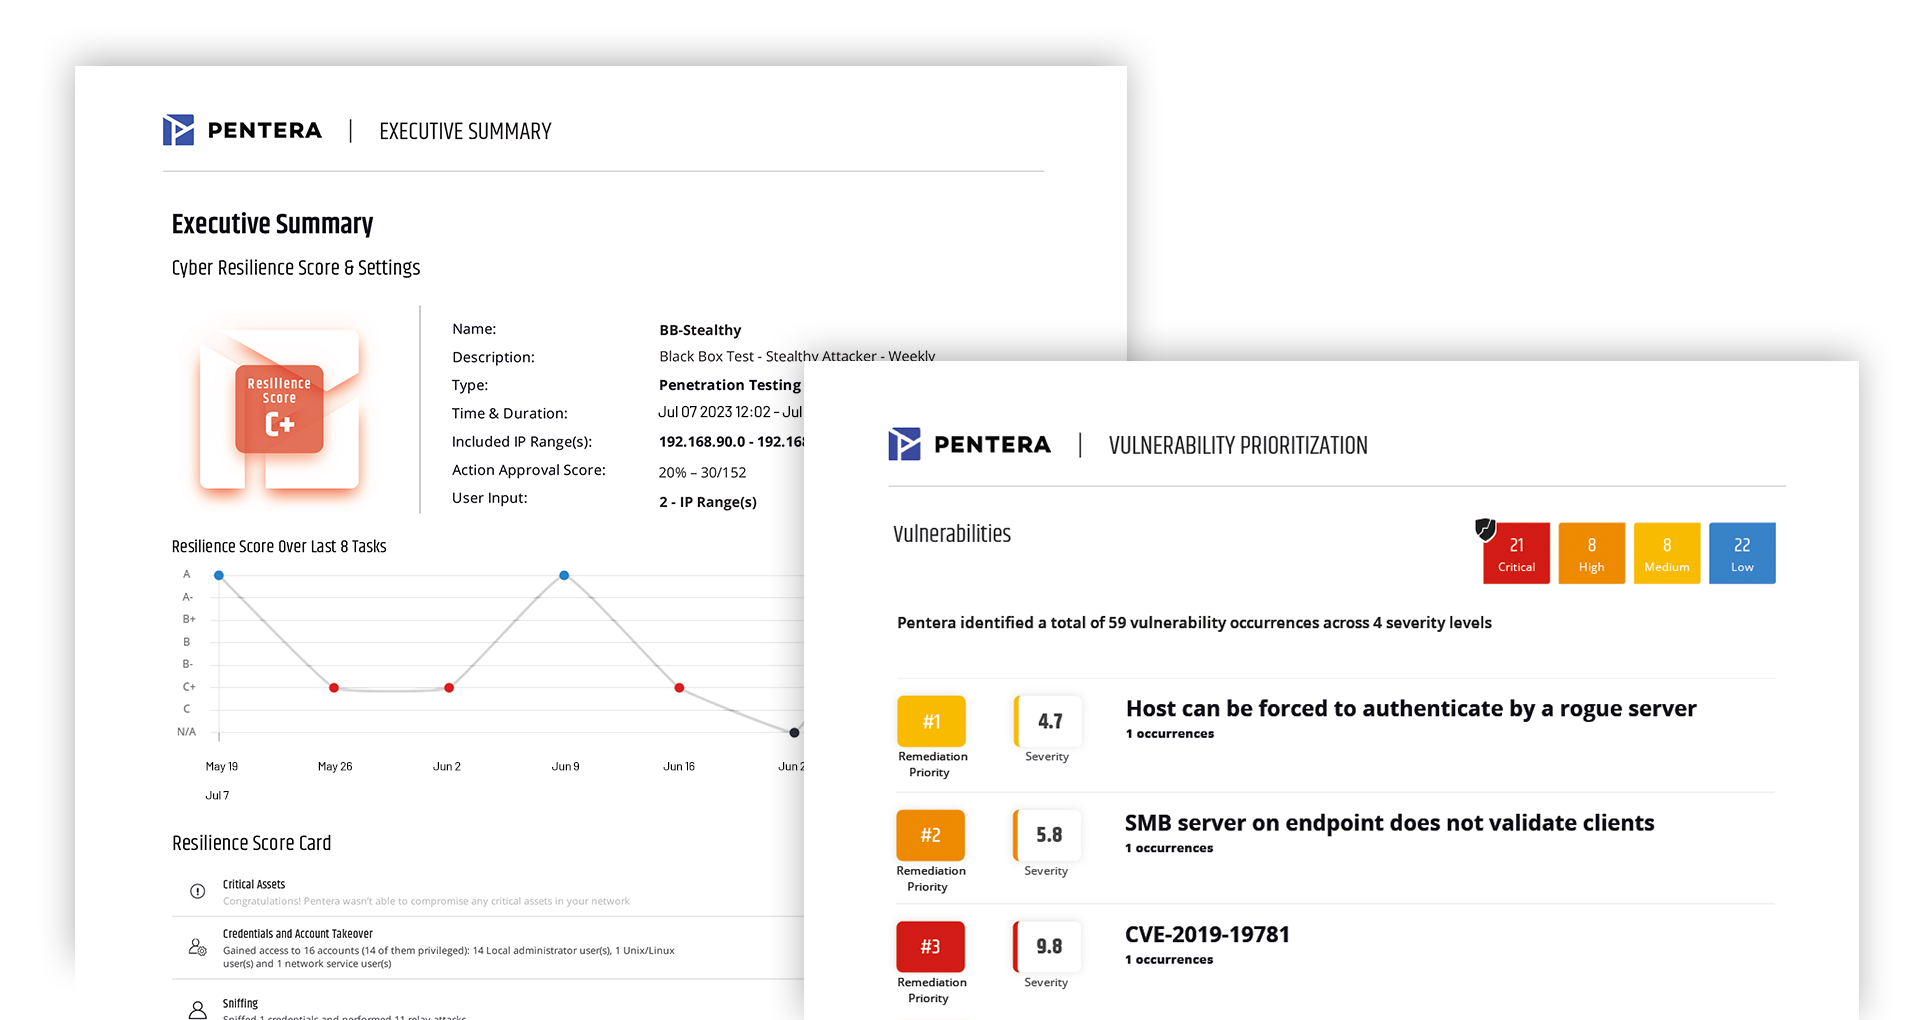The width and height of the screenshot is (1920, 1020).
Task: Click the 'Sniffing' row title
Action: tap(240, 1003)
